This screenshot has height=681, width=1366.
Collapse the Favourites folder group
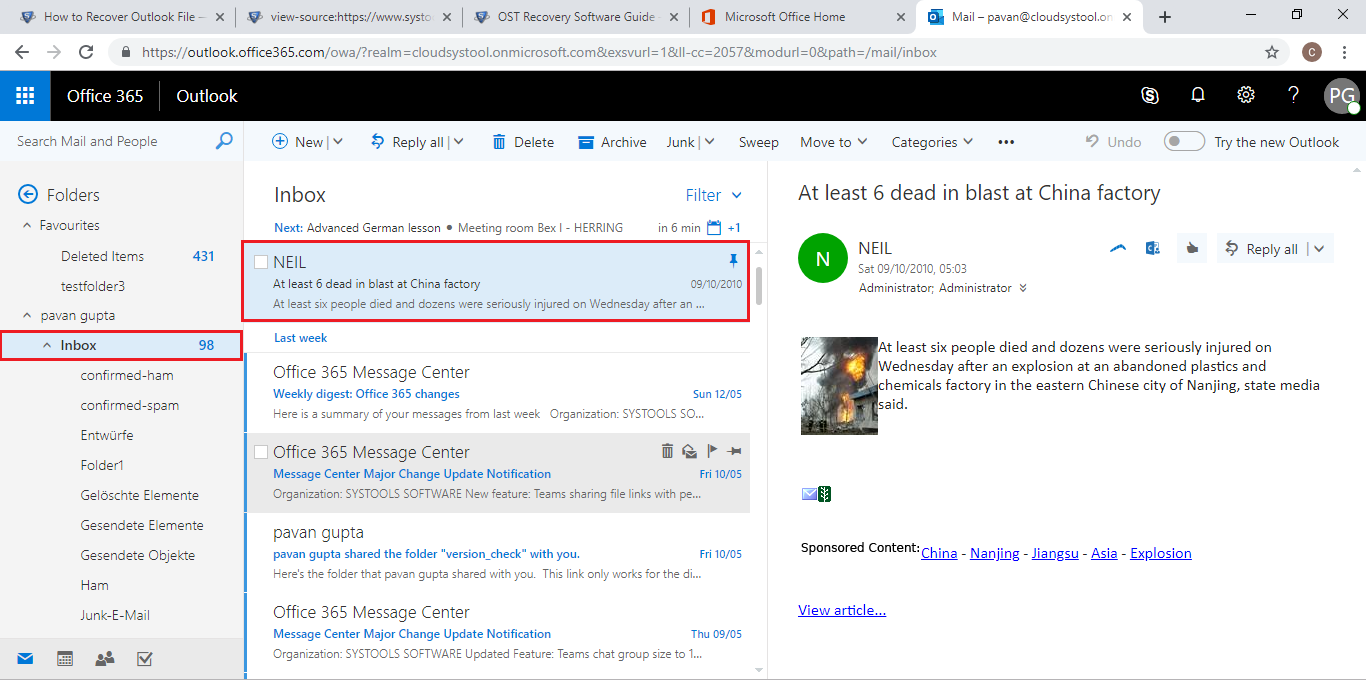point(27,226)
